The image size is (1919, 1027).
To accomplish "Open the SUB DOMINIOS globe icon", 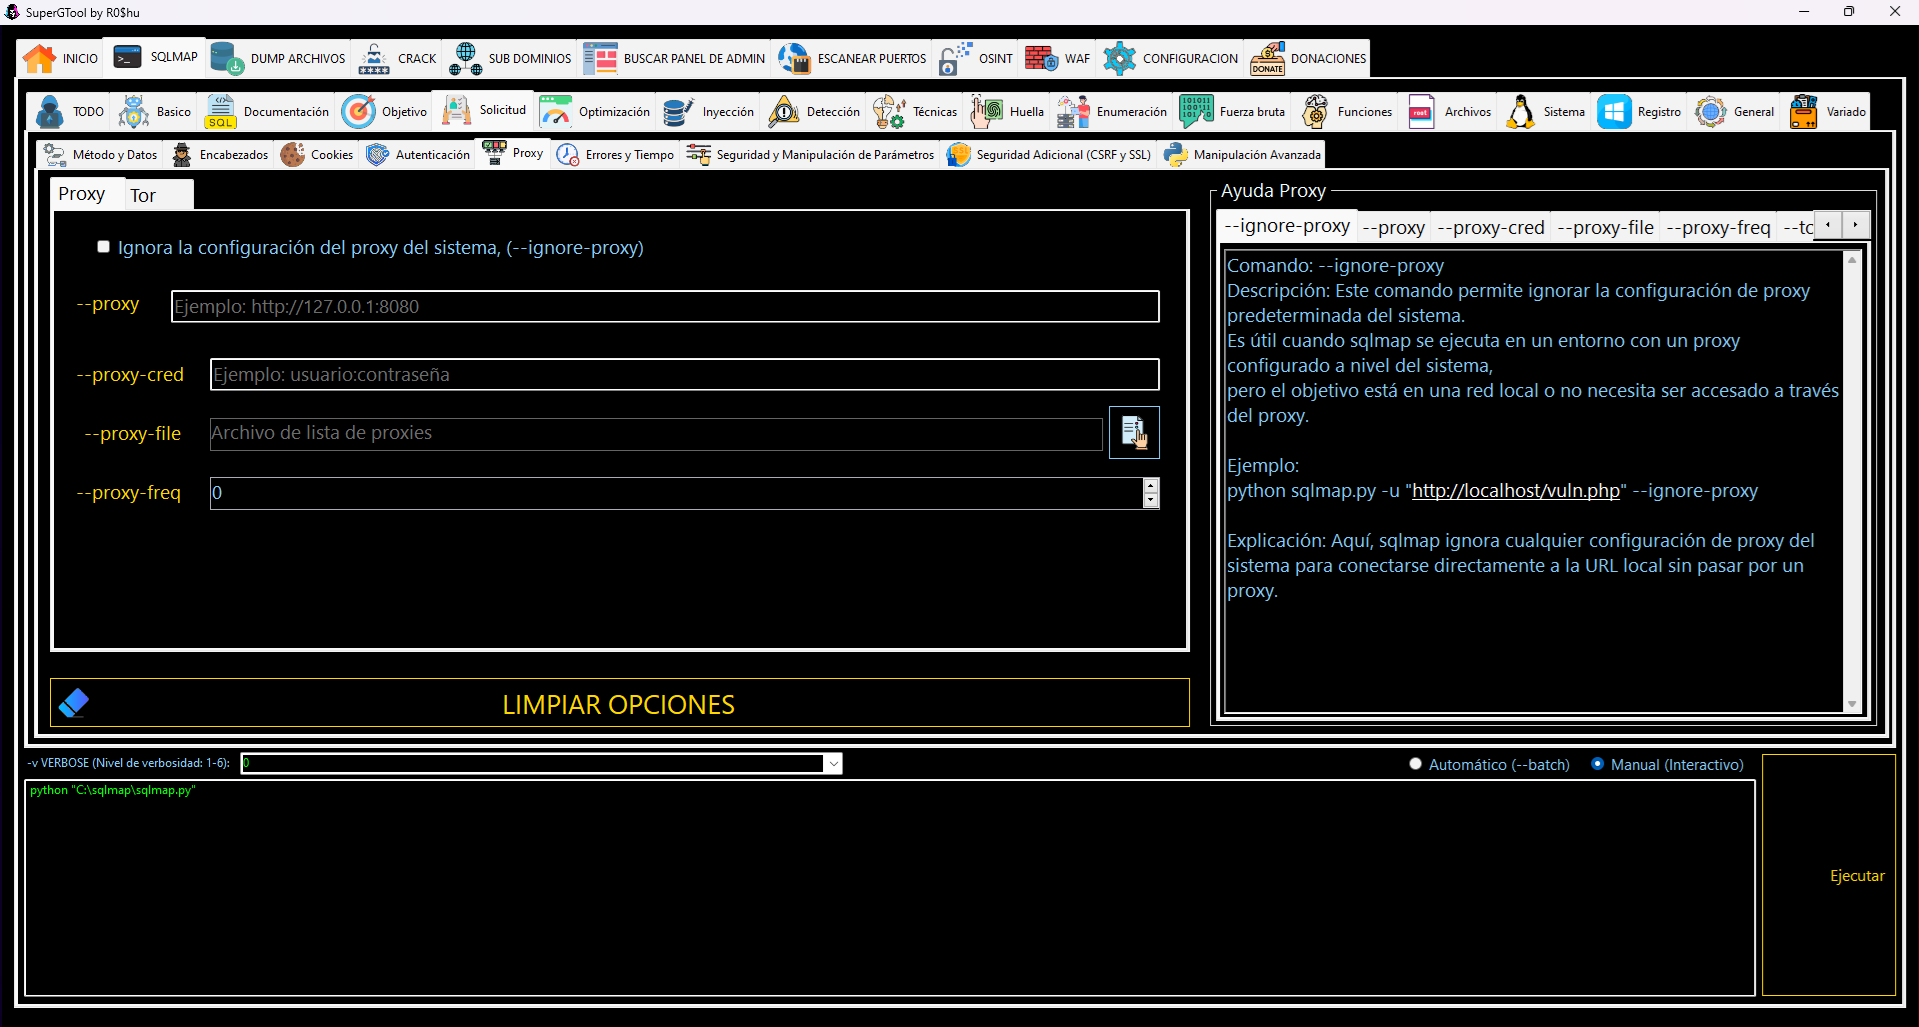I will click(465, 59).
